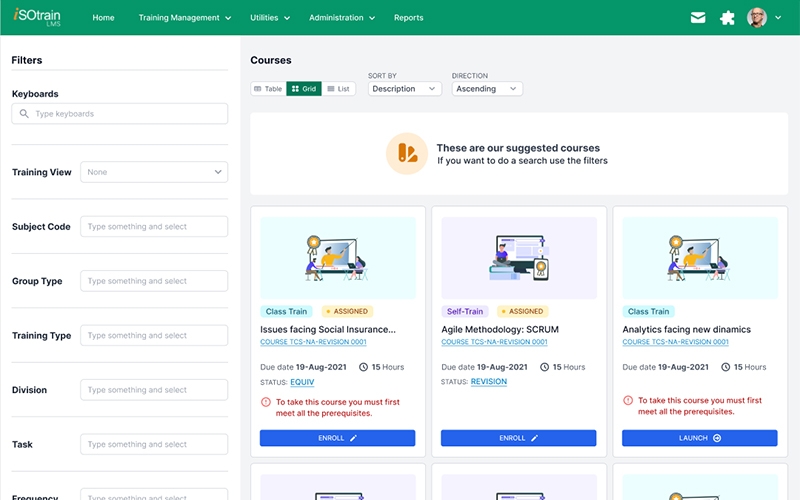Open the Utilities menu

point(270,17)
